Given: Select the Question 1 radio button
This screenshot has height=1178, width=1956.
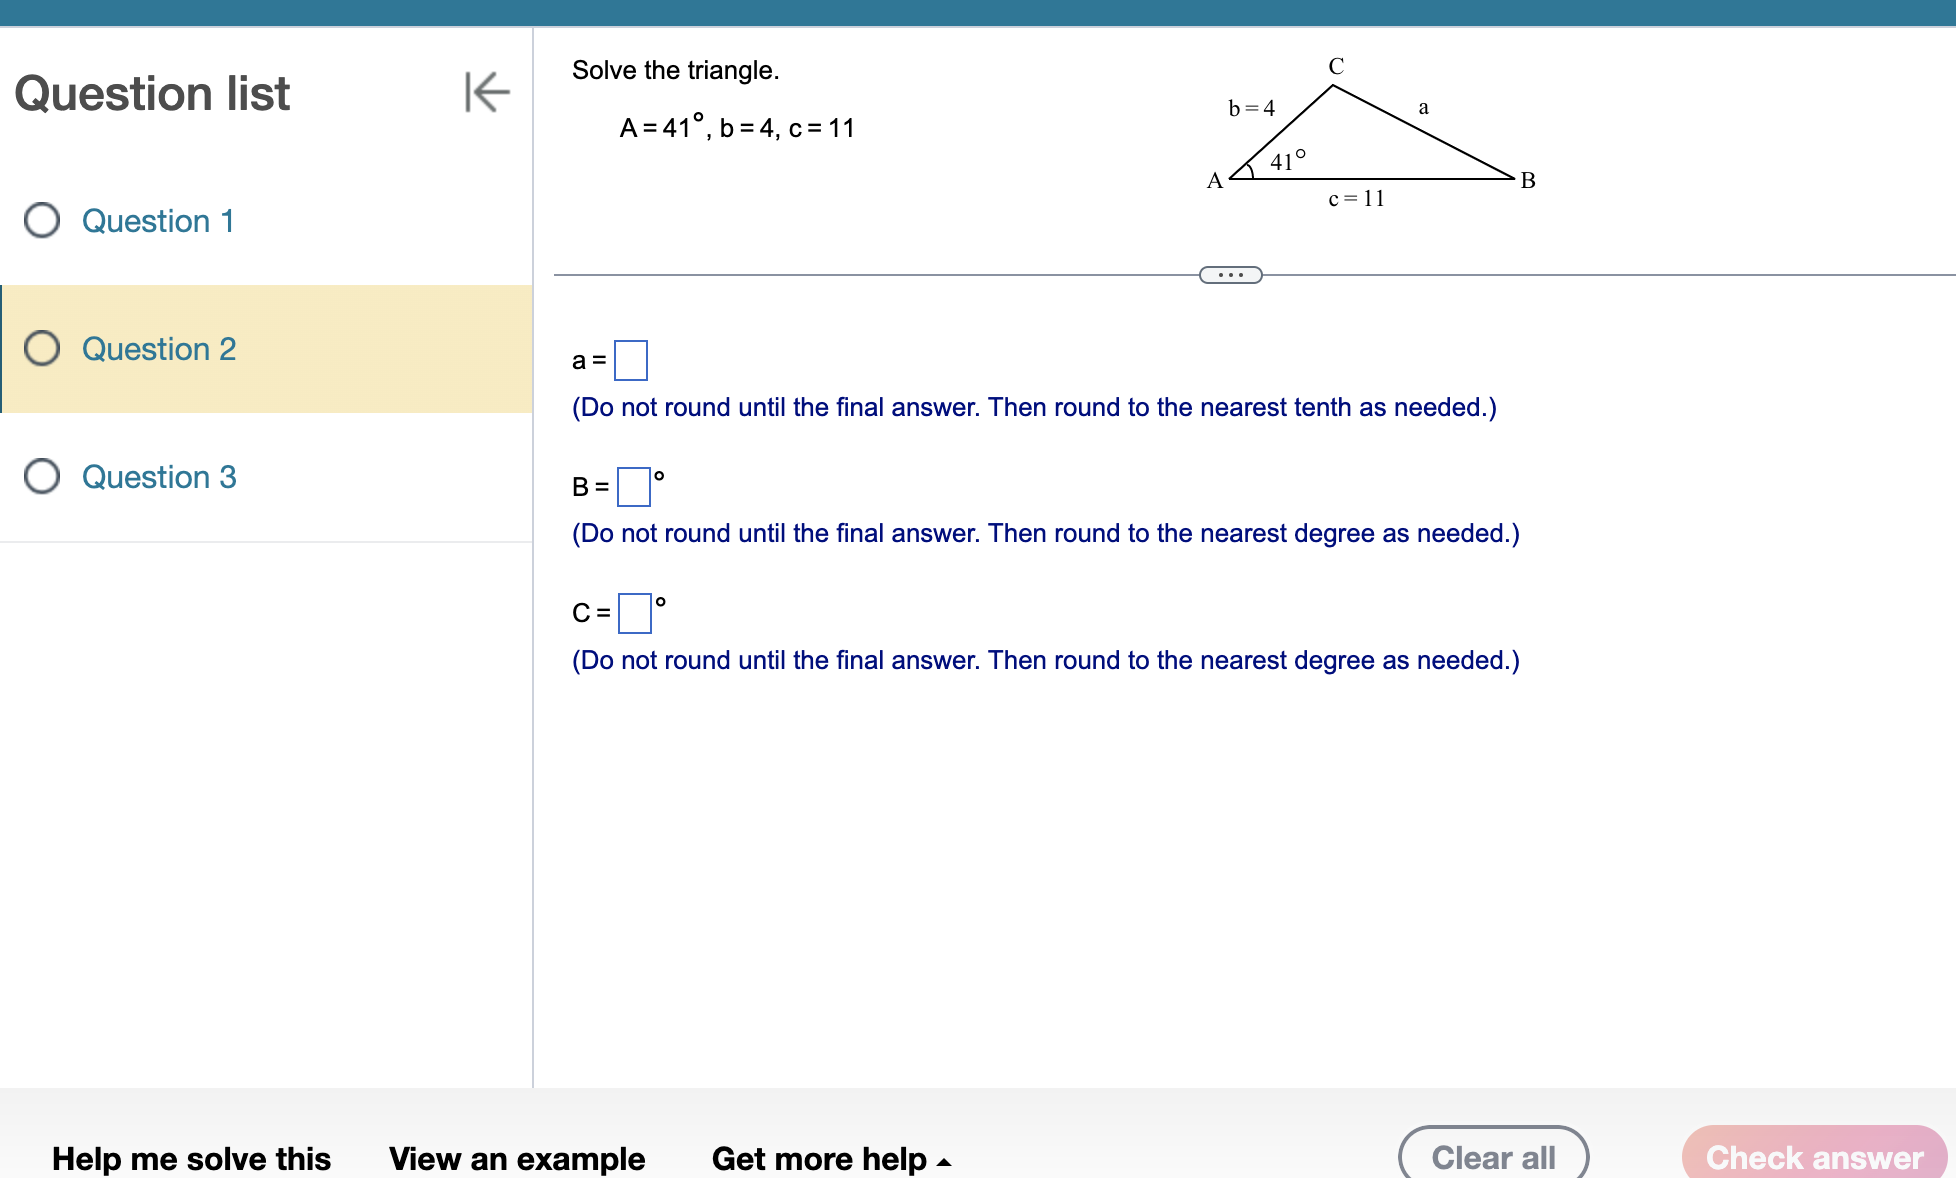Looking at the screenshot, I should coord(42,221).
